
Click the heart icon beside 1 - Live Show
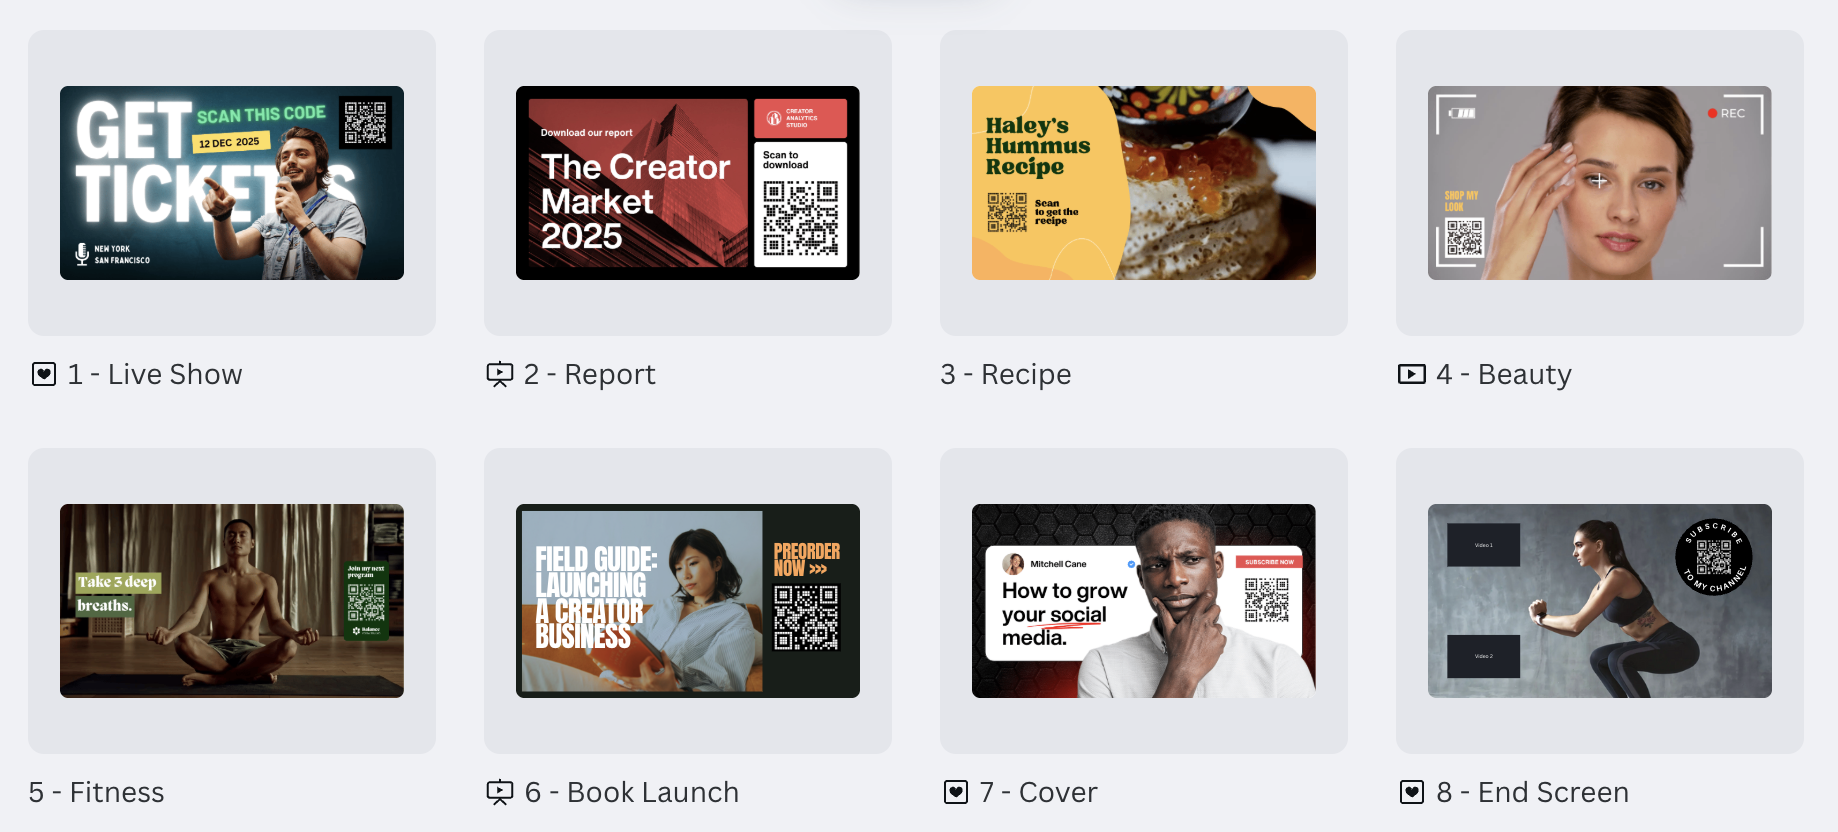[x=44, y=375]
